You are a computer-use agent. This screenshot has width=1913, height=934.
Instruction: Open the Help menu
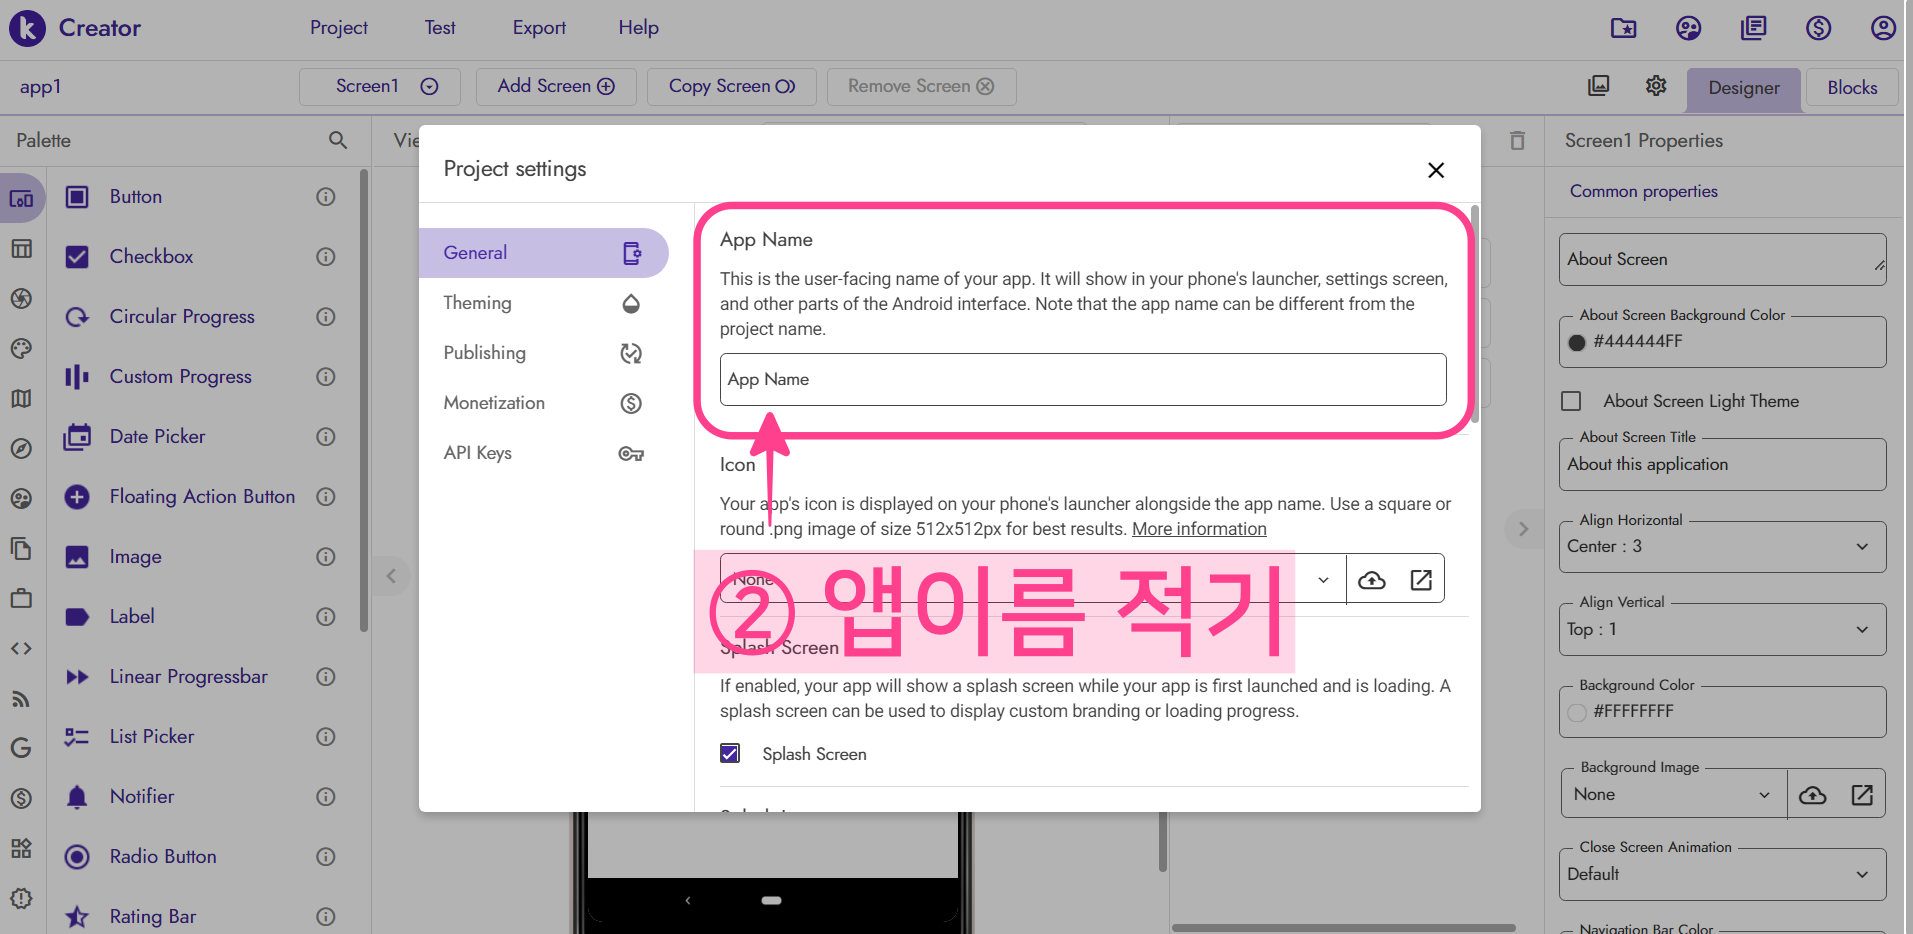coord(638,28)
